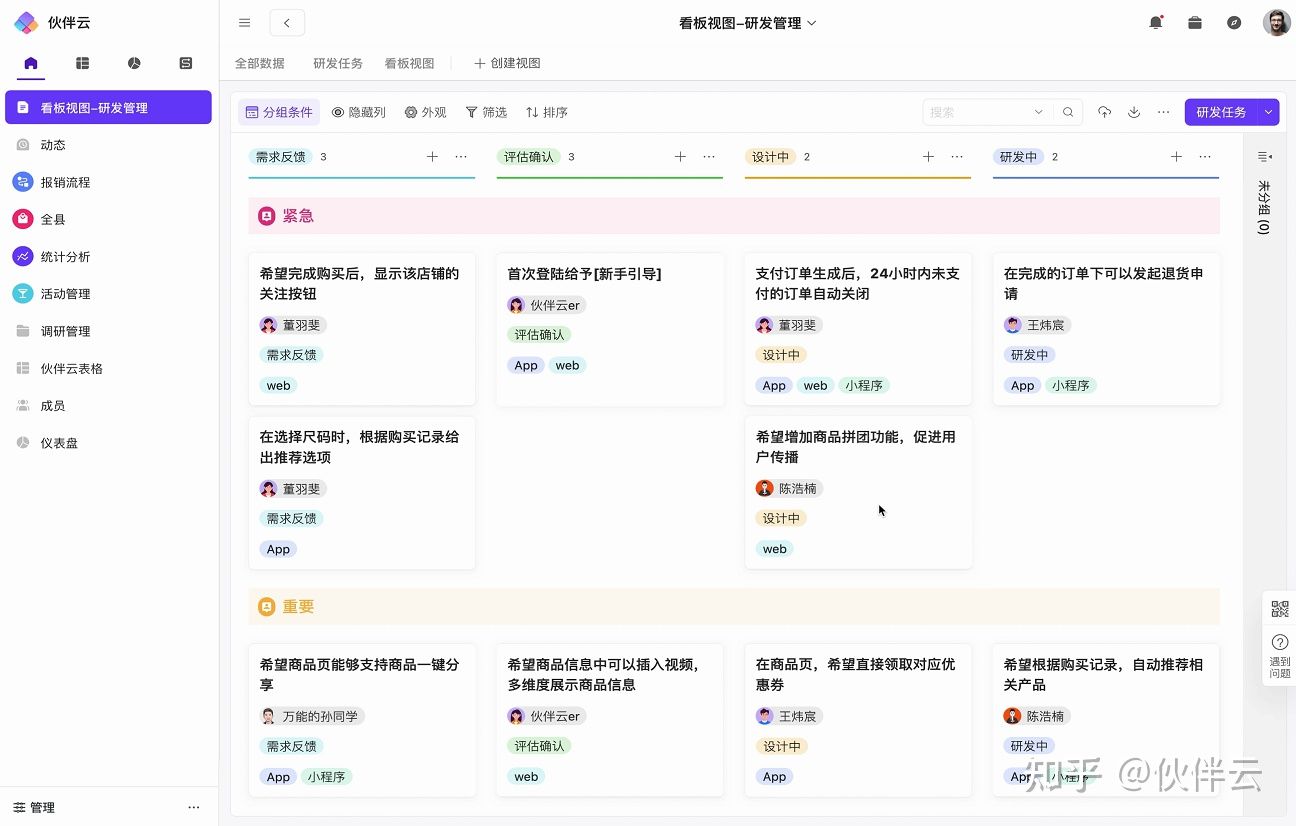Click the upload cloud icon
The height and width of the screenshot is (826, 1296).
click(x=1104, y=113)
